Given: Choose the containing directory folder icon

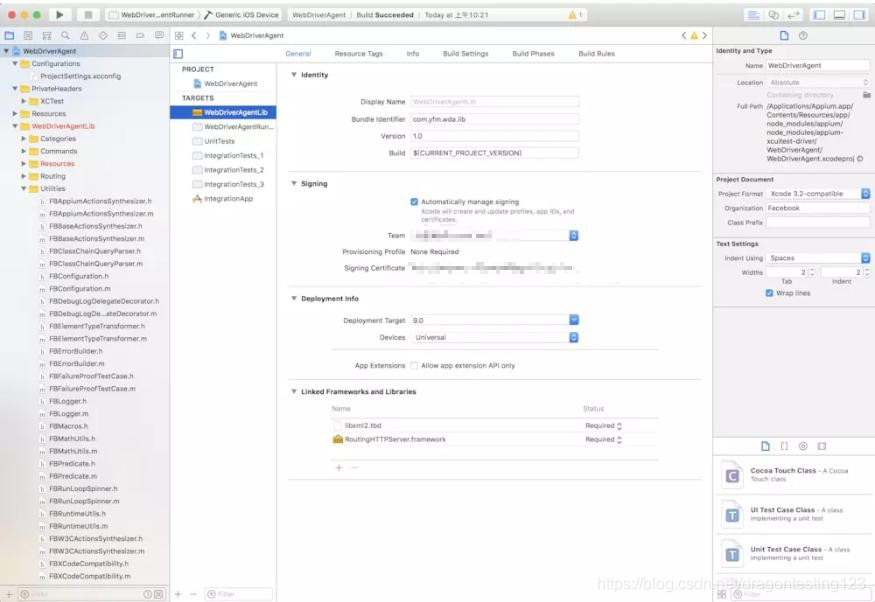Looking at the screenshot, I should click(x=867, y=95).
